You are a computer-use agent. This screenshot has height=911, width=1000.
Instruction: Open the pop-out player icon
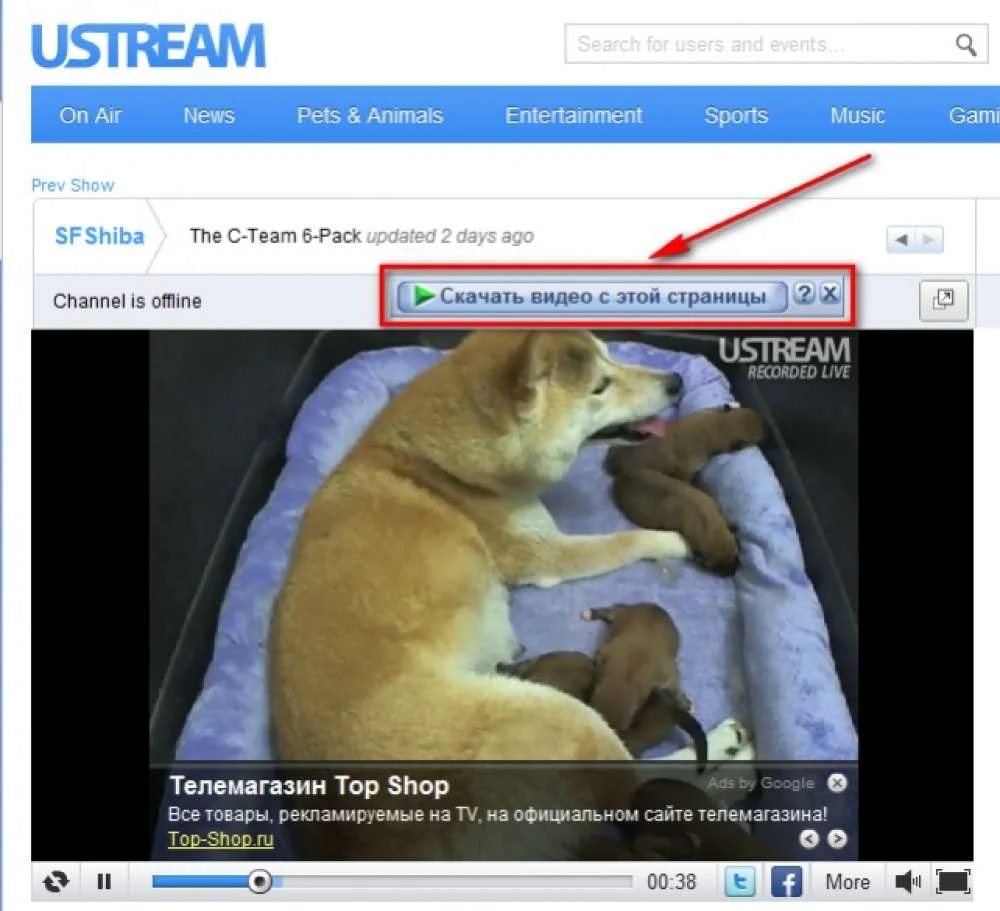[943, 300]
